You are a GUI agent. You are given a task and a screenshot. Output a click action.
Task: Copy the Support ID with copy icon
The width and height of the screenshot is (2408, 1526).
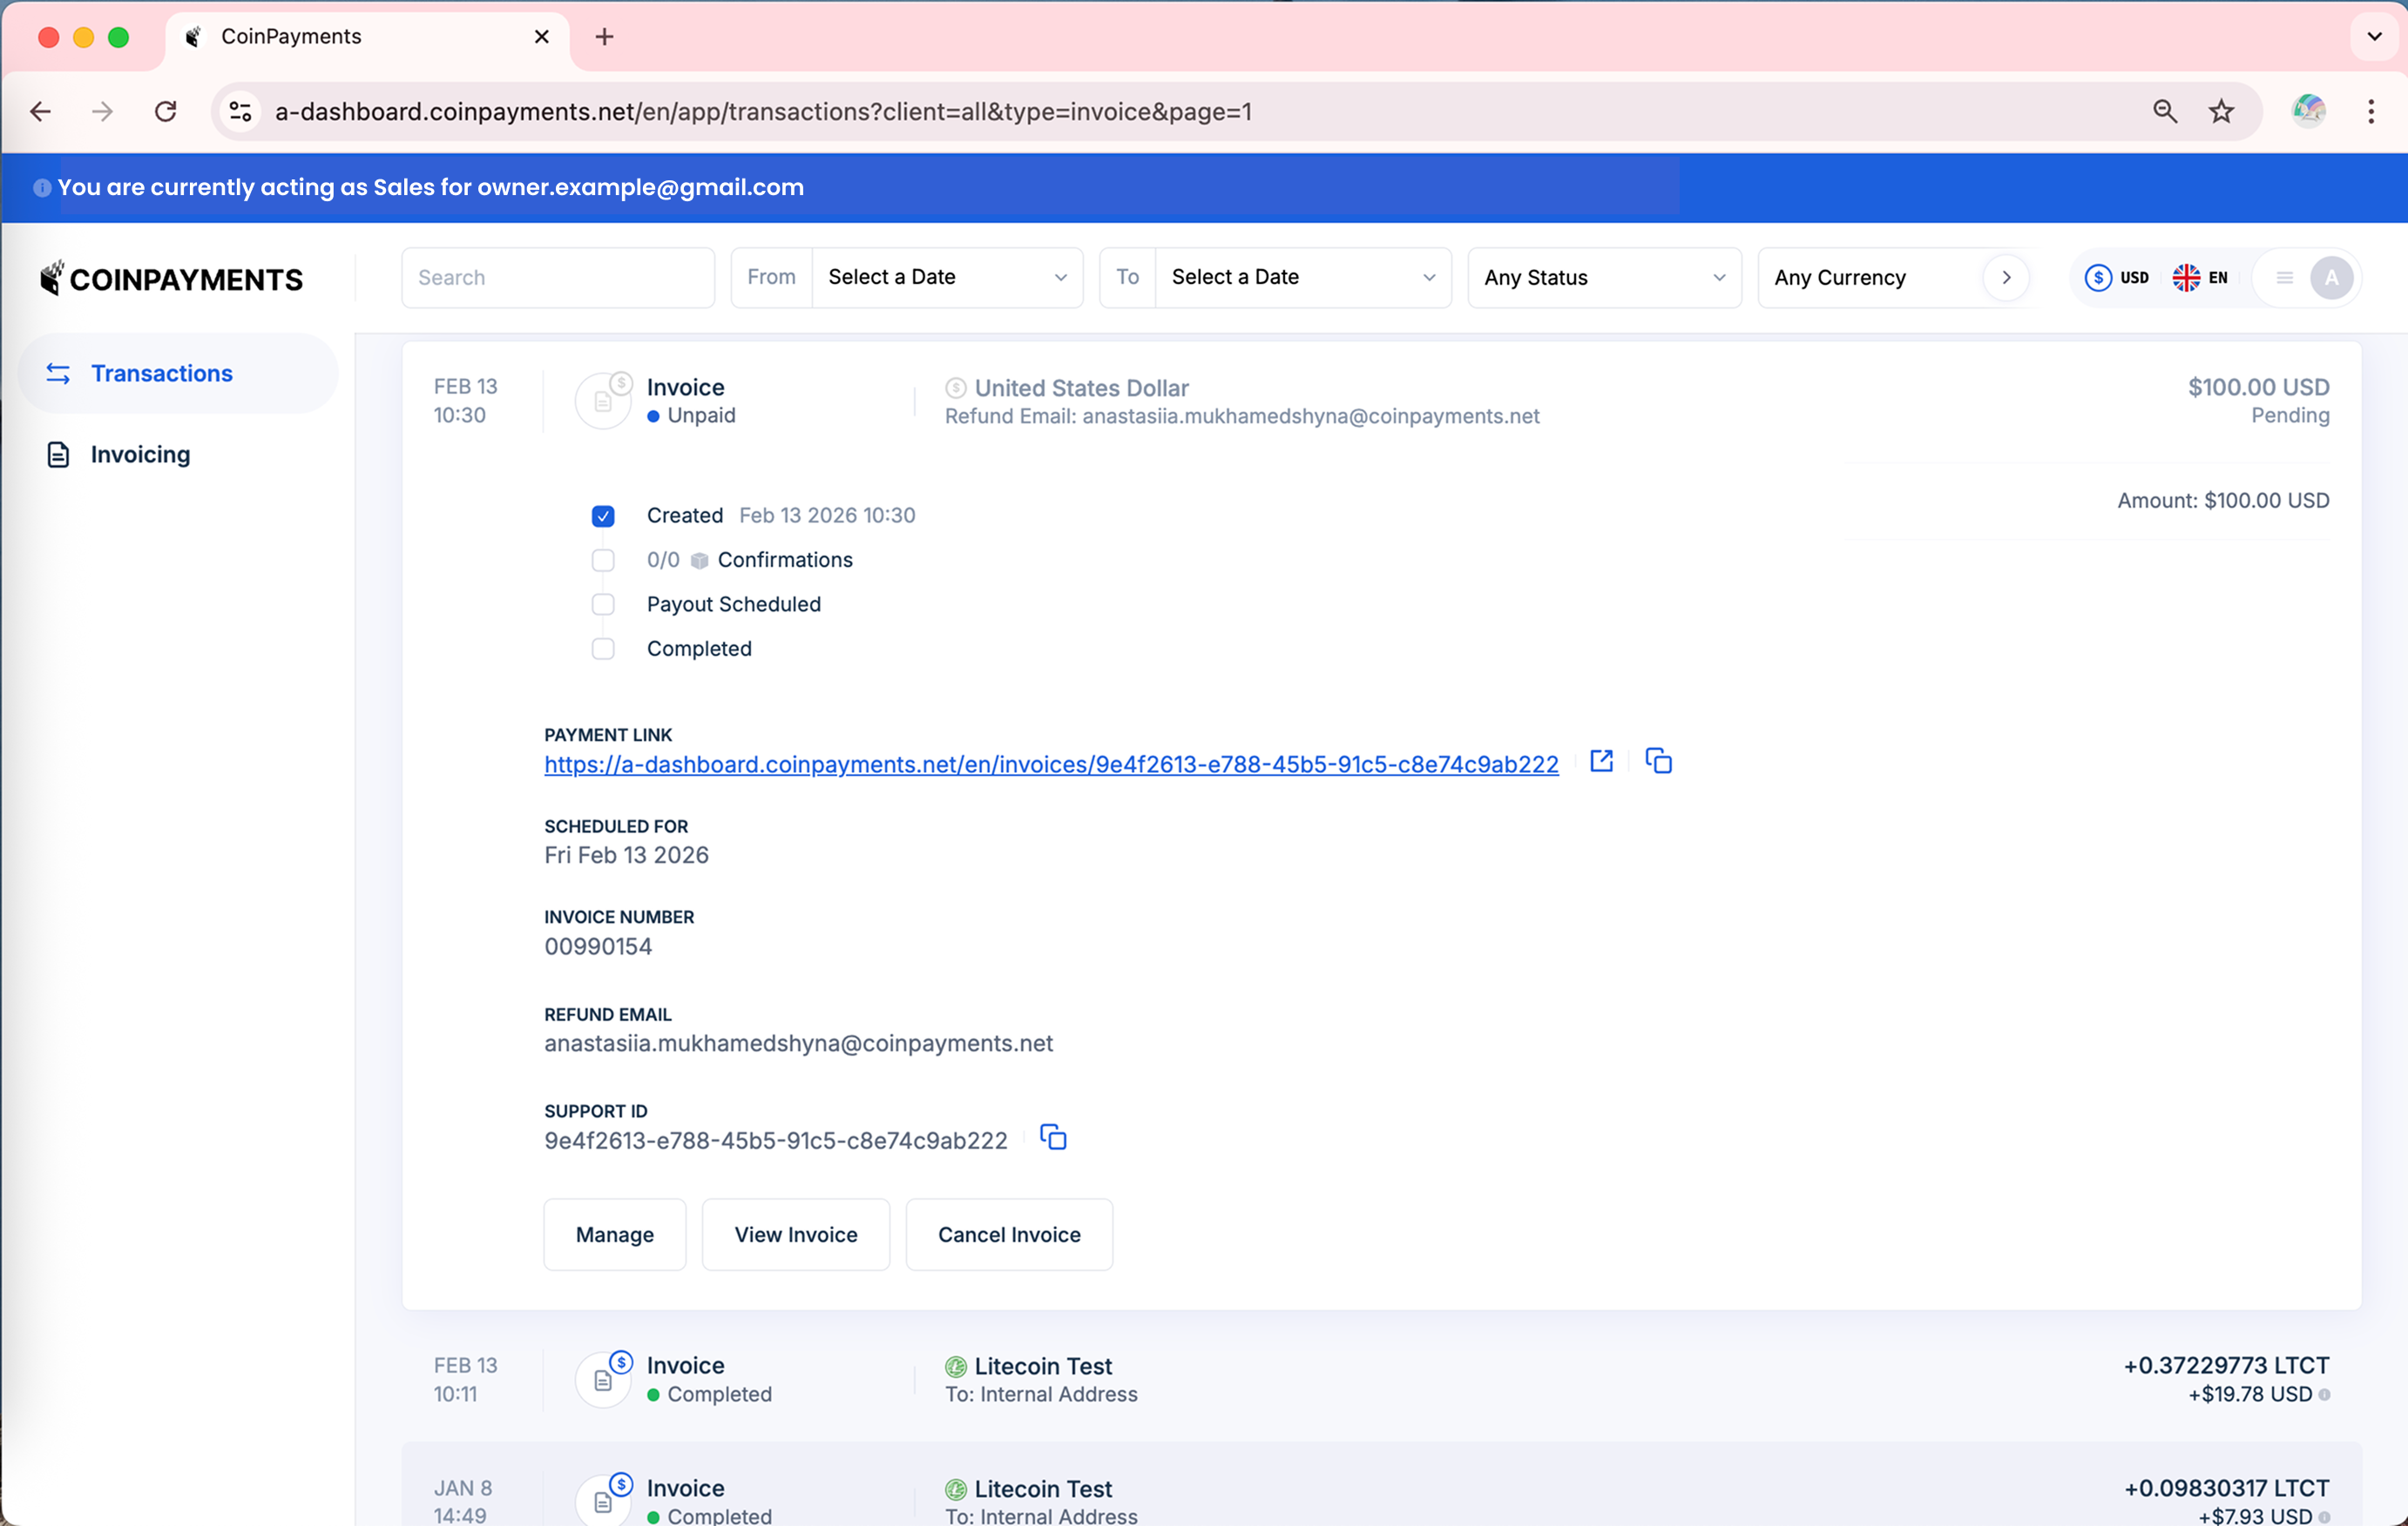1053,1138
